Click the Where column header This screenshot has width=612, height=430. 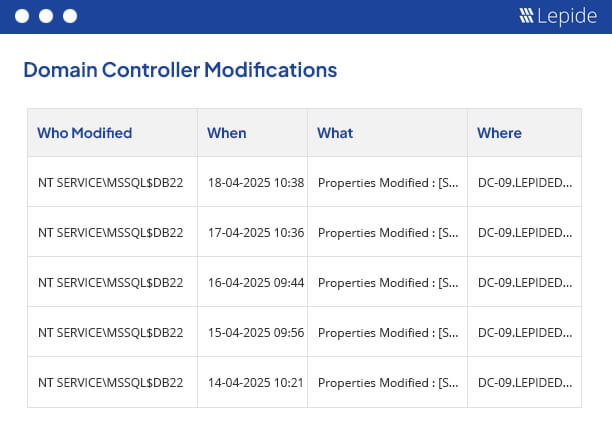tap(499, 133)
